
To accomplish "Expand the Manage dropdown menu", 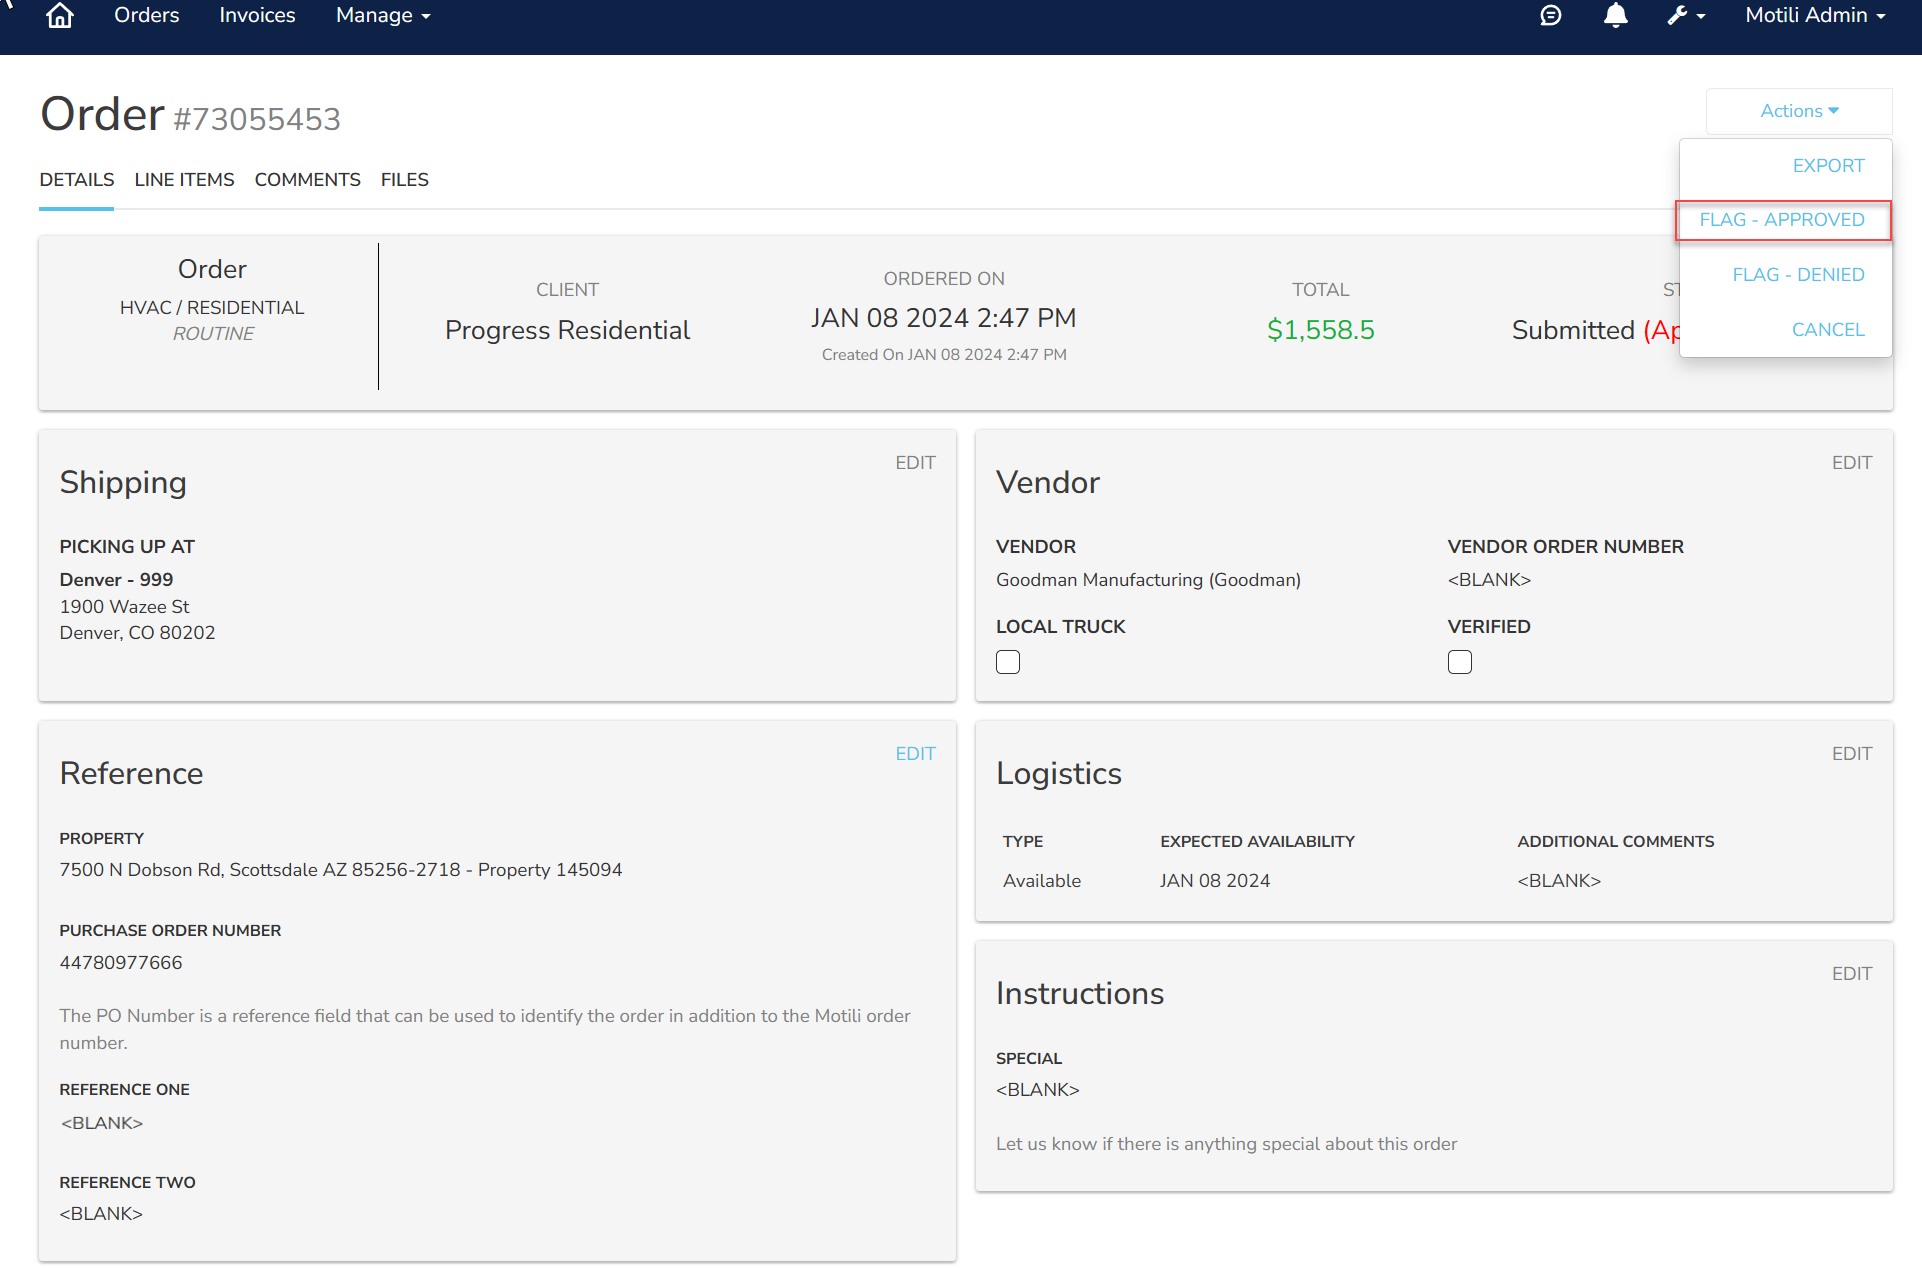I will pyautogui.click(x=383, y=15).
